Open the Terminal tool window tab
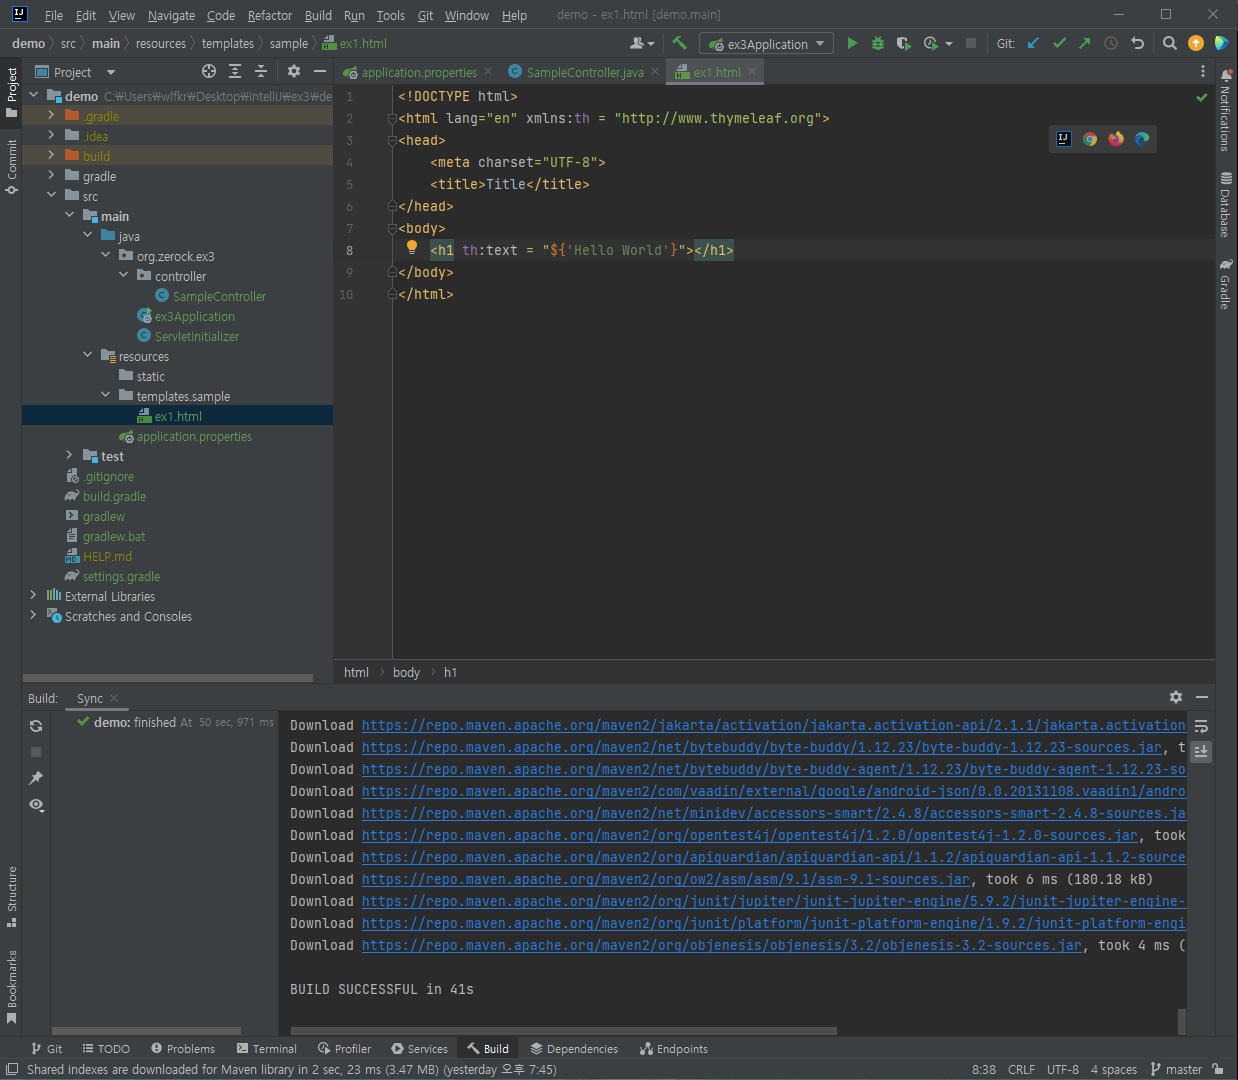The width and height of the screenshot is (1238, 1080). pos(267,1049)
